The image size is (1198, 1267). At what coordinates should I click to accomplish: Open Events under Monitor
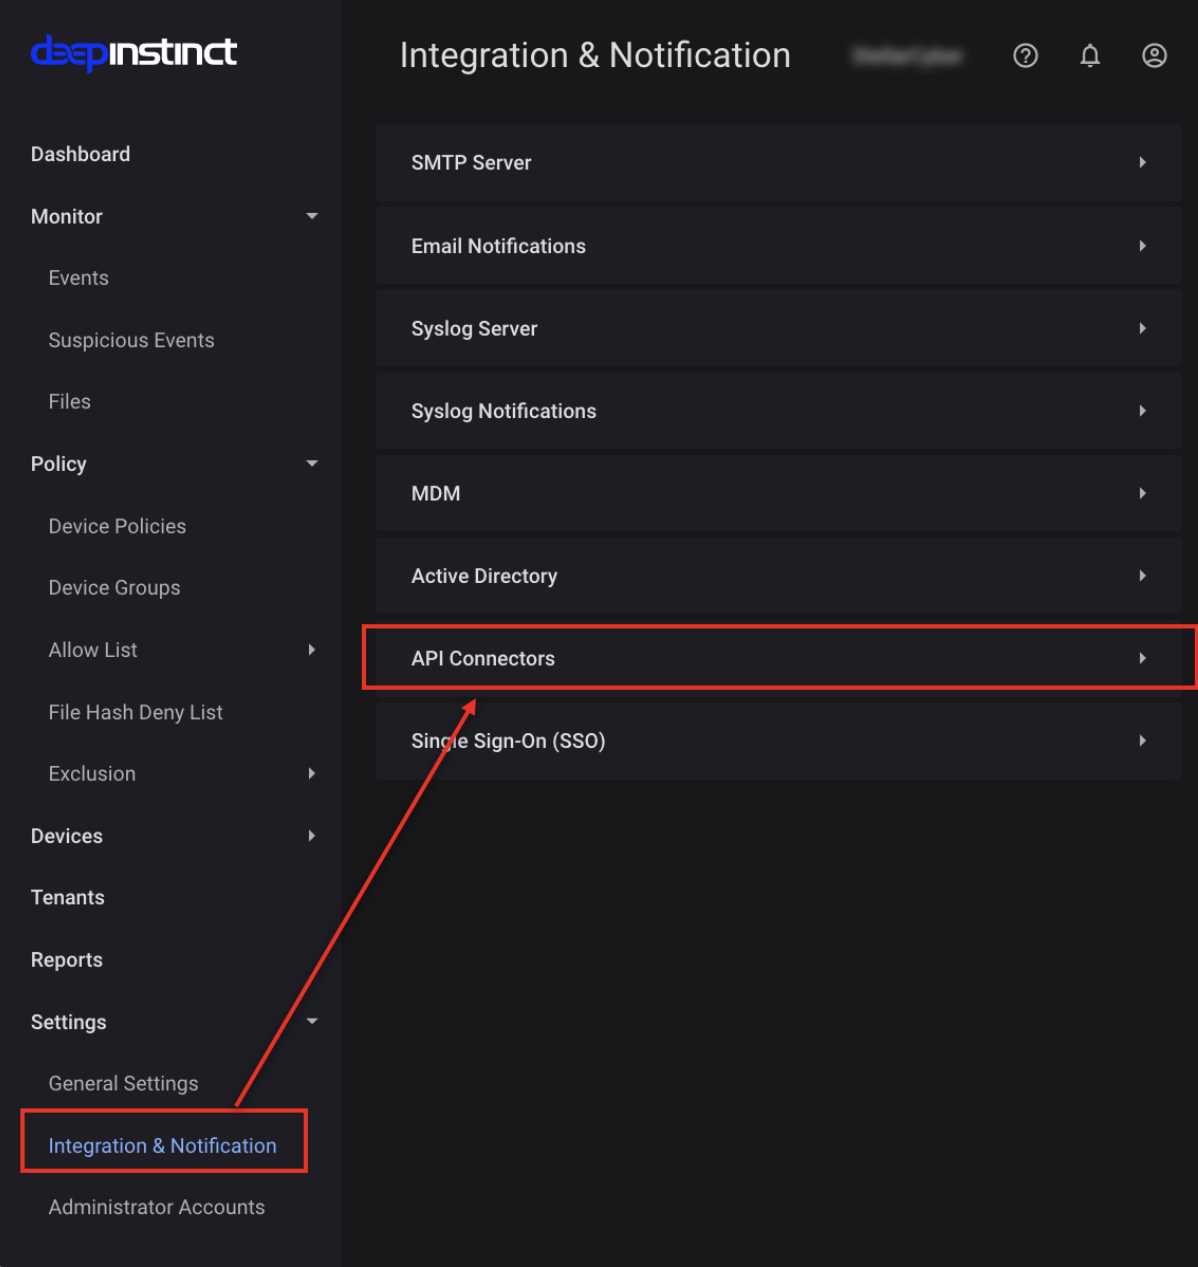[x=78, y=278]
